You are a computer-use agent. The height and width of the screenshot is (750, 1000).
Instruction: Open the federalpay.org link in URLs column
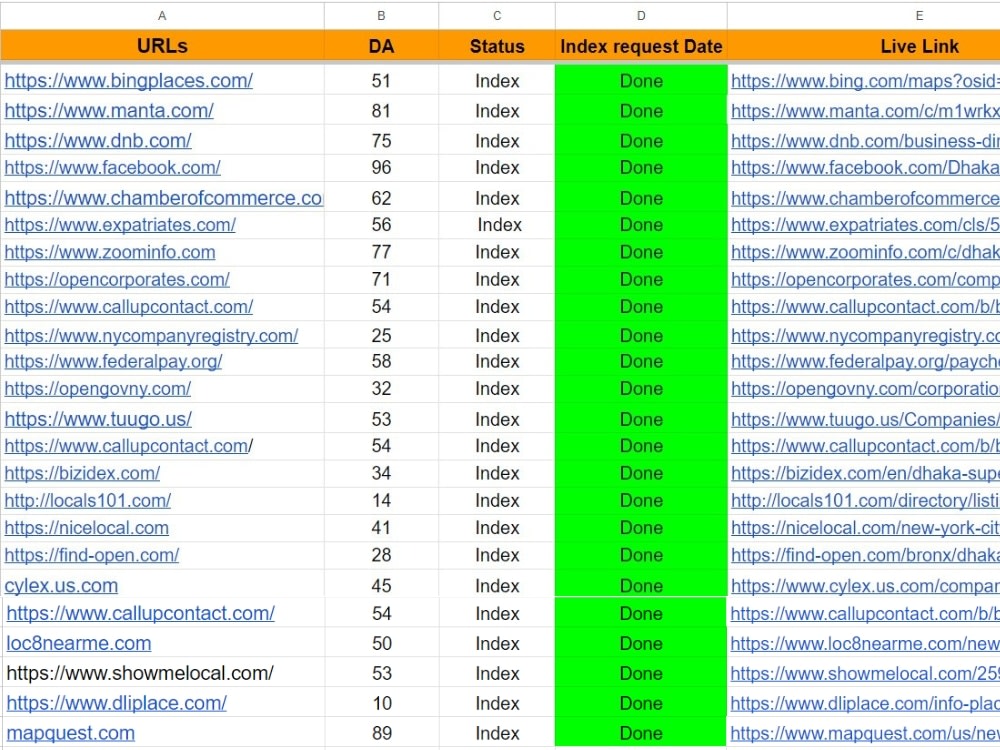point(113,362)
